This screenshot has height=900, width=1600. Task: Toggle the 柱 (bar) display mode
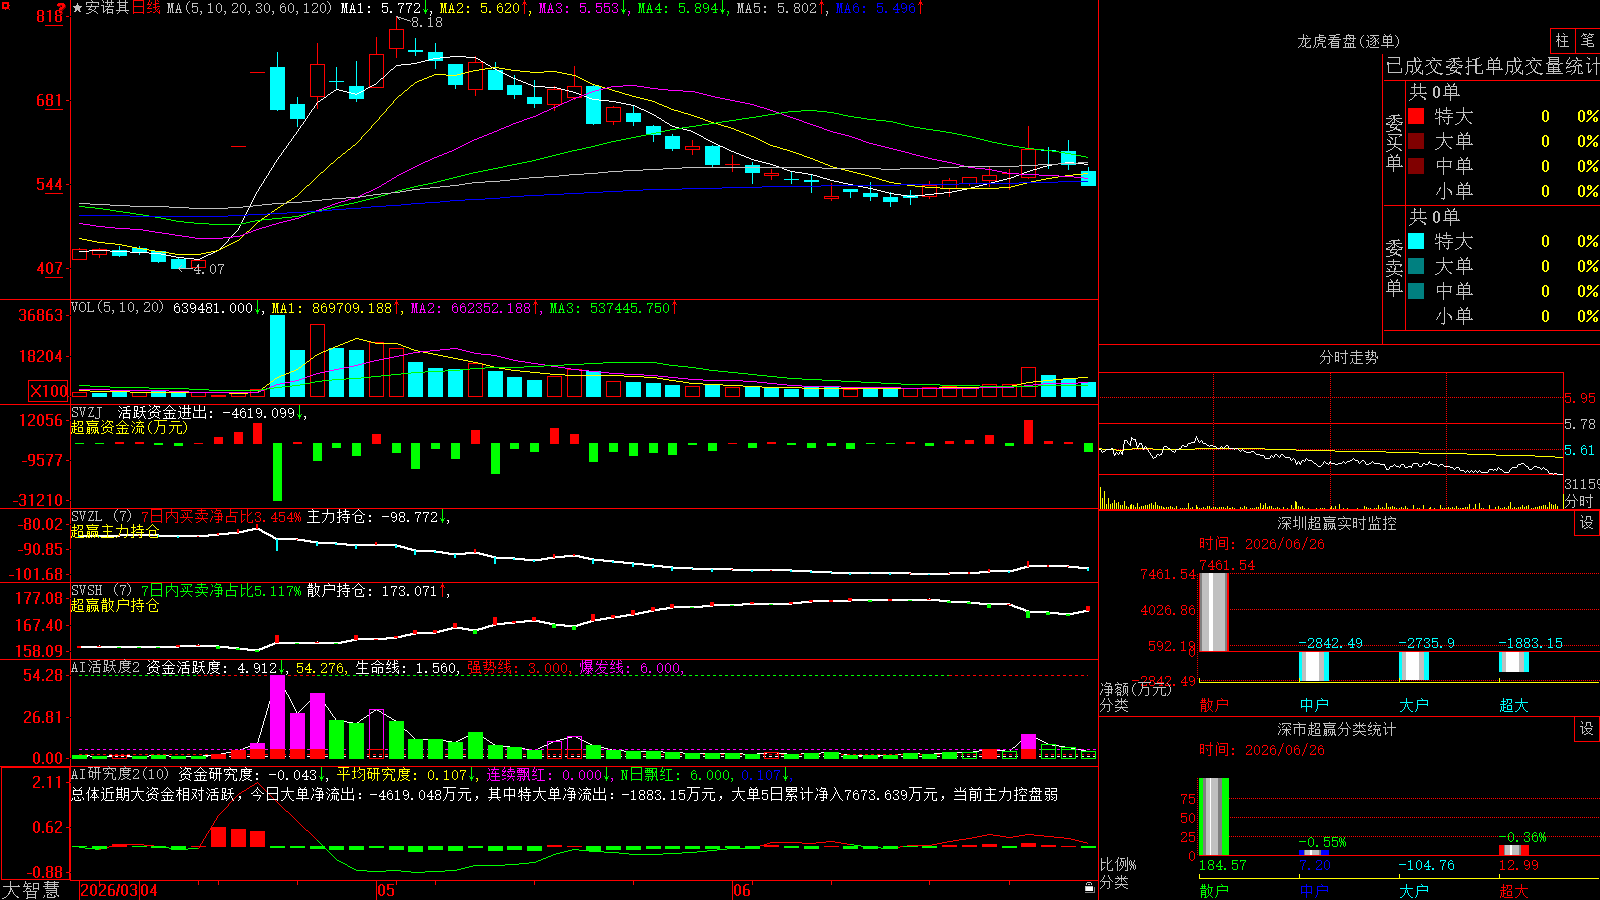click(x=1562, y=41)
